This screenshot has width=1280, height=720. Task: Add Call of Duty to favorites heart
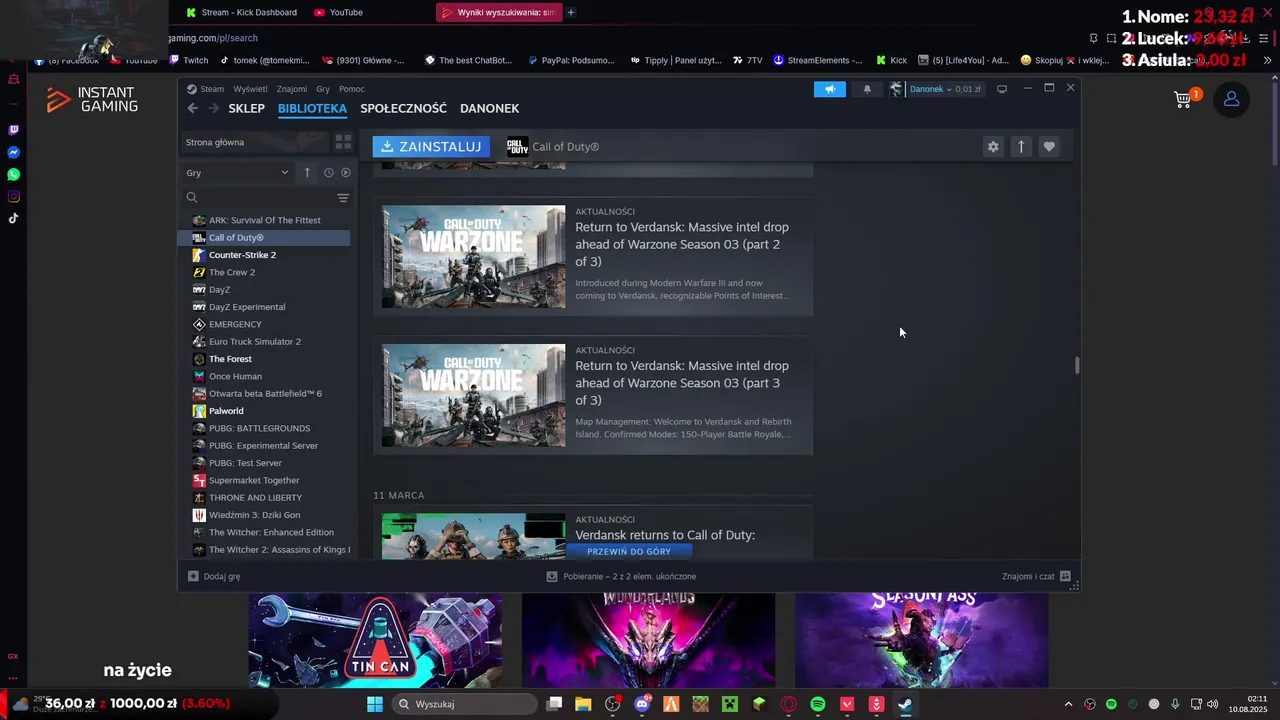point(1049,147)
